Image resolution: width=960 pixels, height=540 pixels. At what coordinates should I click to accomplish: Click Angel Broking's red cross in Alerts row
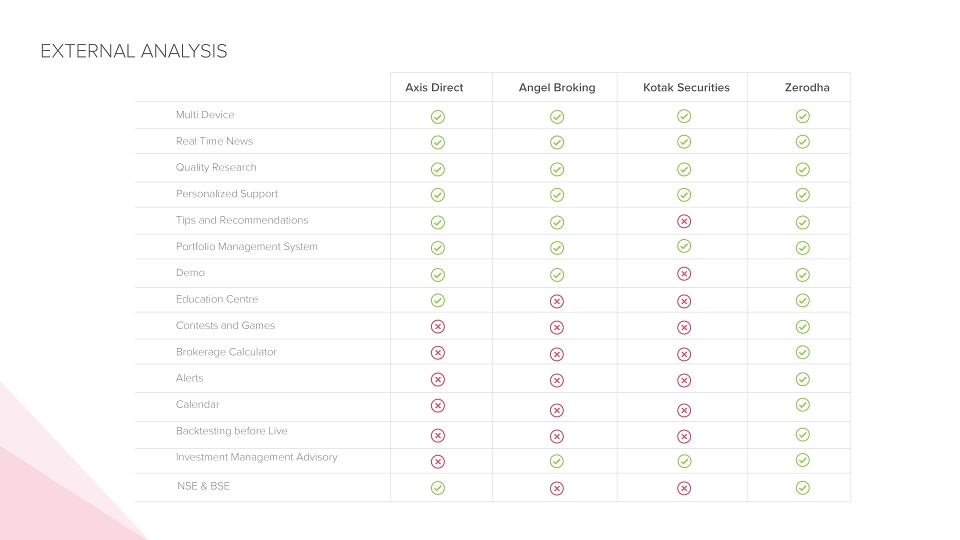[557, 380]
